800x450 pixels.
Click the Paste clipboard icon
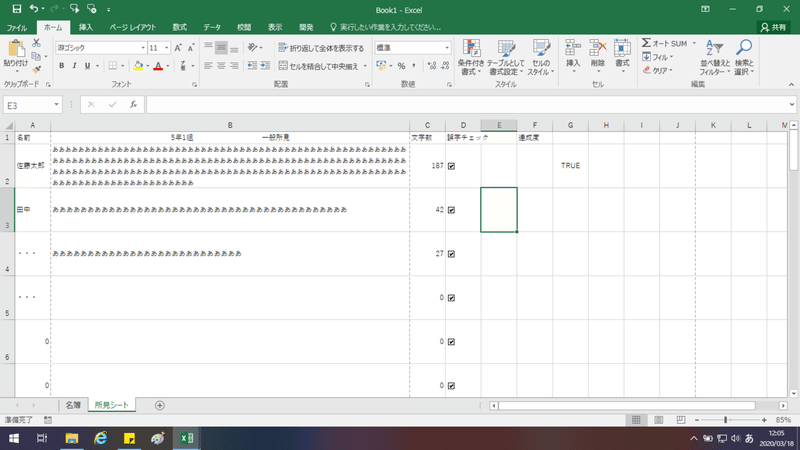coord(16,49)
